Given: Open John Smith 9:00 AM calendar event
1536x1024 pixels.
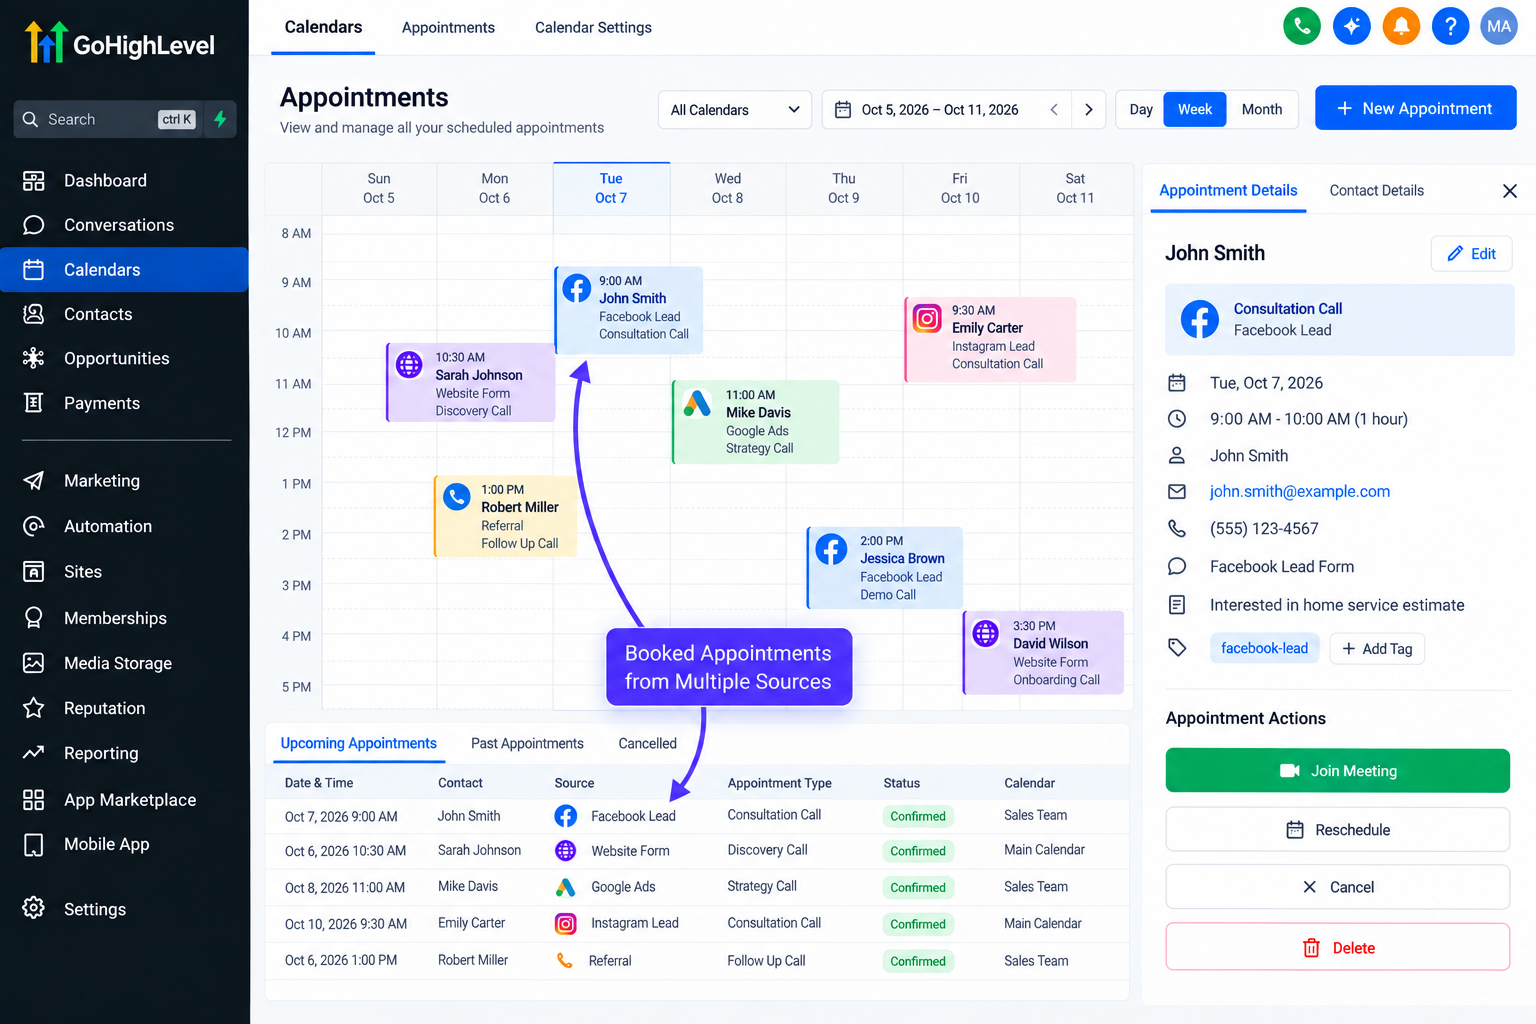Looking at the screenshot, I should [629, 310].
